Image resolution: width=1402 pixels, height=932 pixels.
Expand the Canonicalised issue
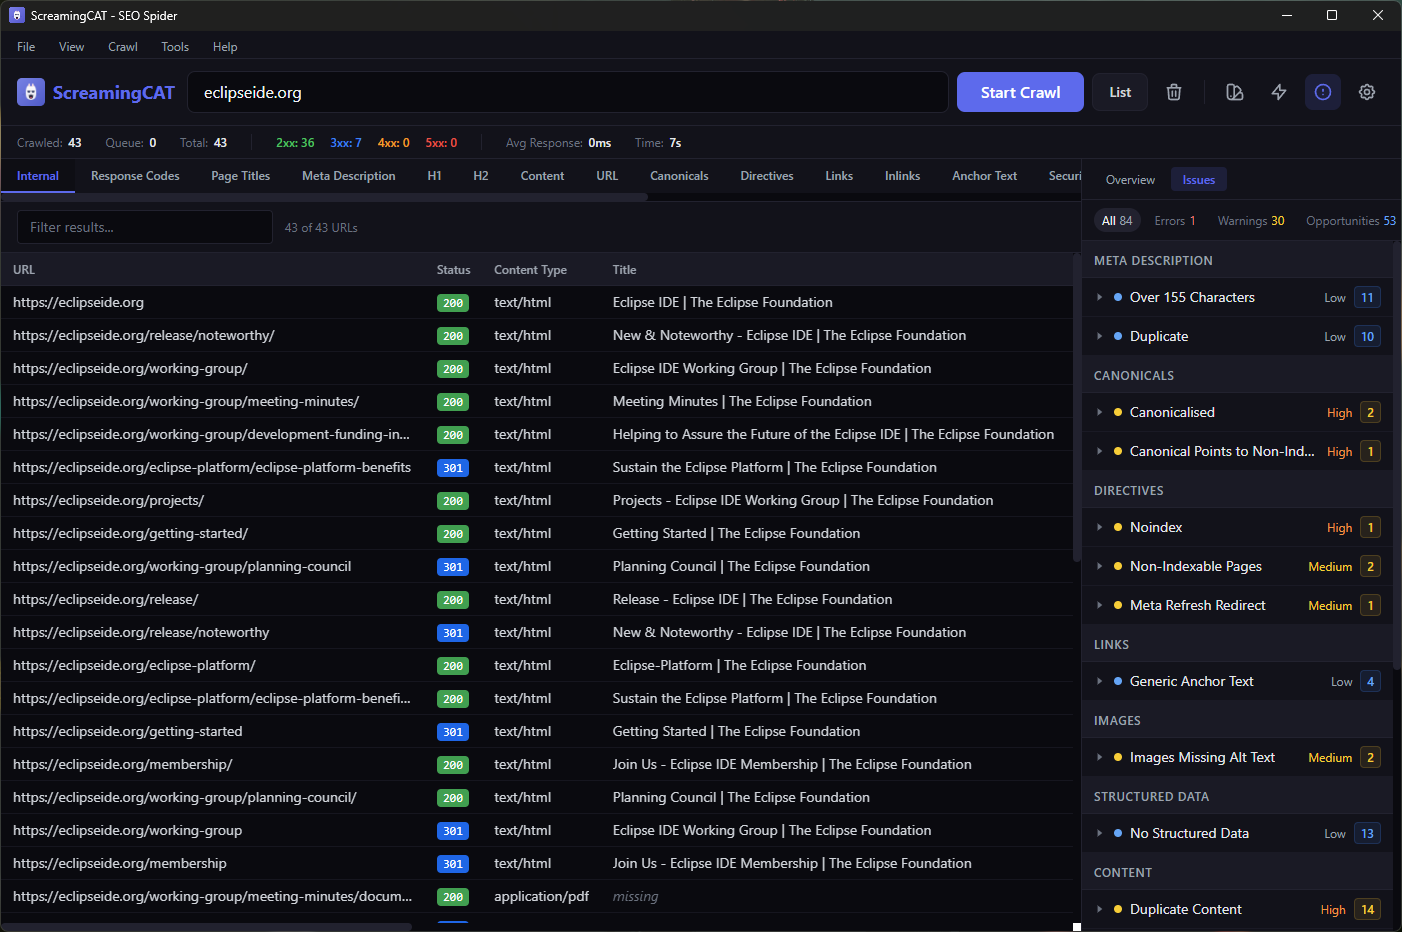coord(1099,412)
